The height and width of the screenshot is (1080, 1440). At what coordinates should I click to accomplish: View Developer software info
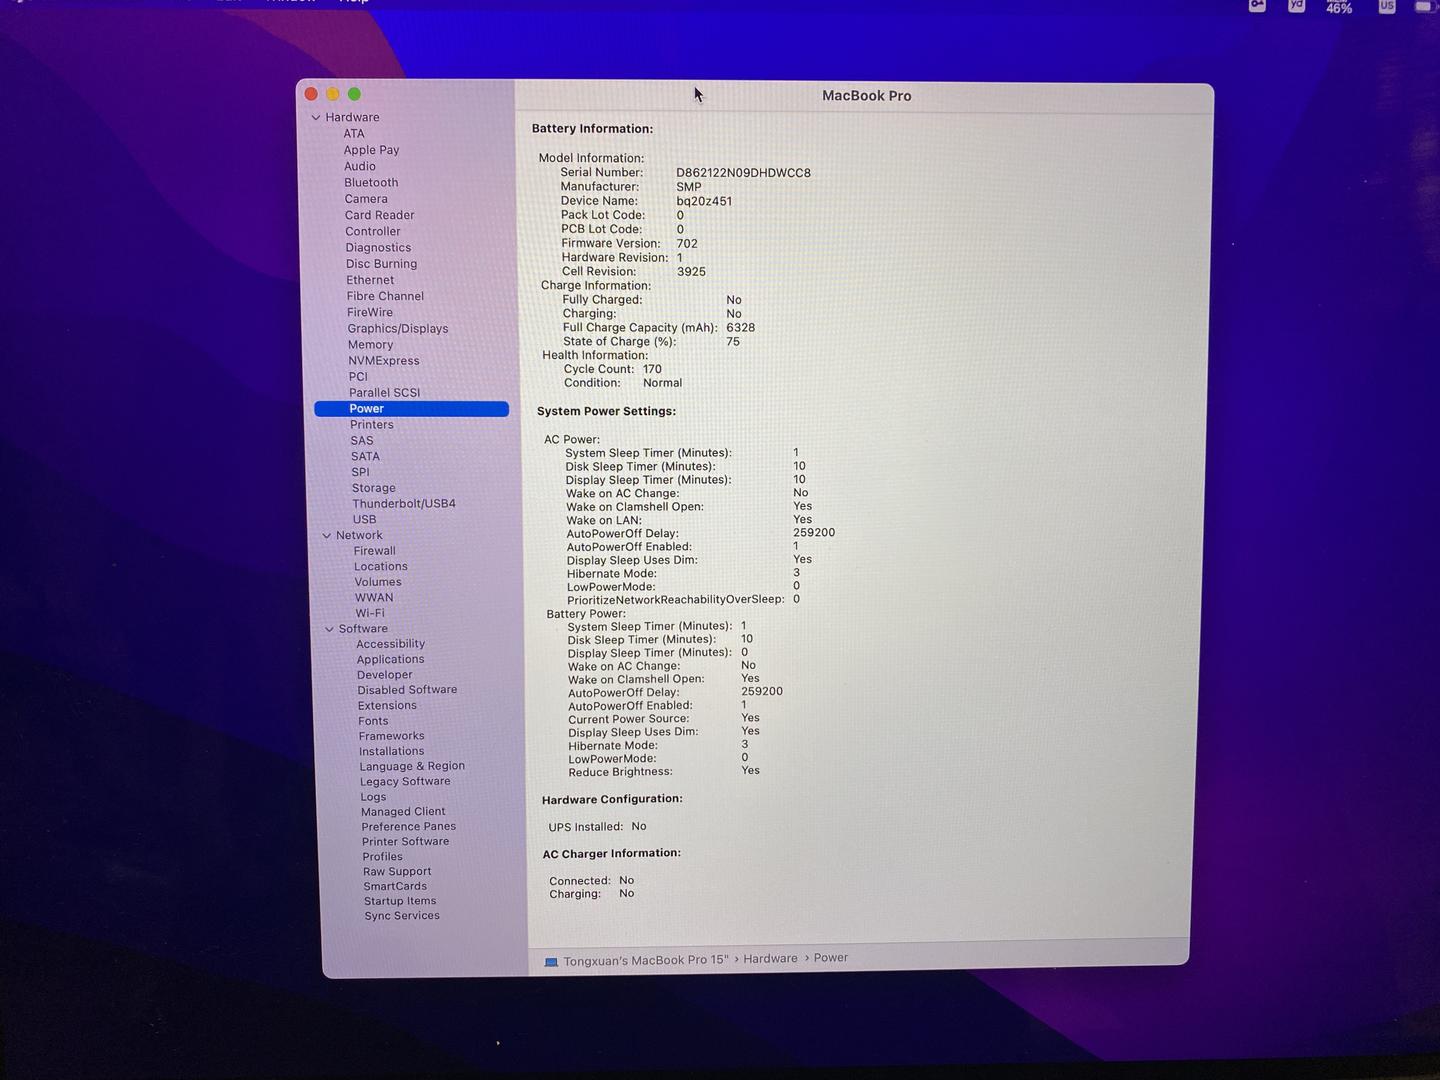tap(385, 675)
